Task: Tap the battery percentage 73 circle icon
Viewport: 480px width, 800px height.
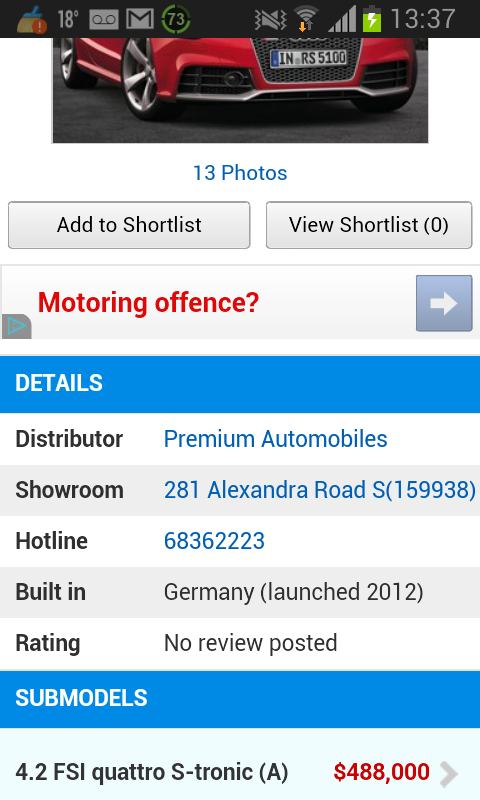Action: point(175,19)
